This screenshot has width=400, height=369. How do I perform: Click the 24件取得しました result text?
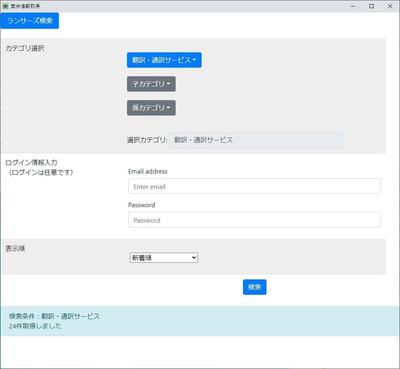(x=35, y=326)
